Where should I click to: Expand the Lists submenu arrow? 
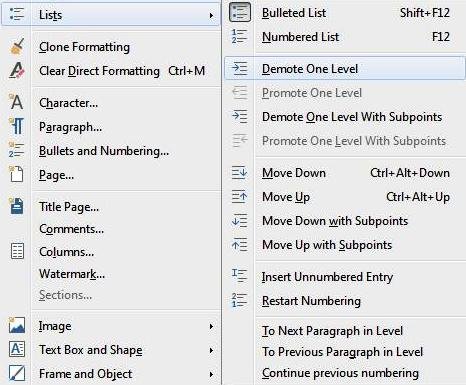(x=211, y=15)
